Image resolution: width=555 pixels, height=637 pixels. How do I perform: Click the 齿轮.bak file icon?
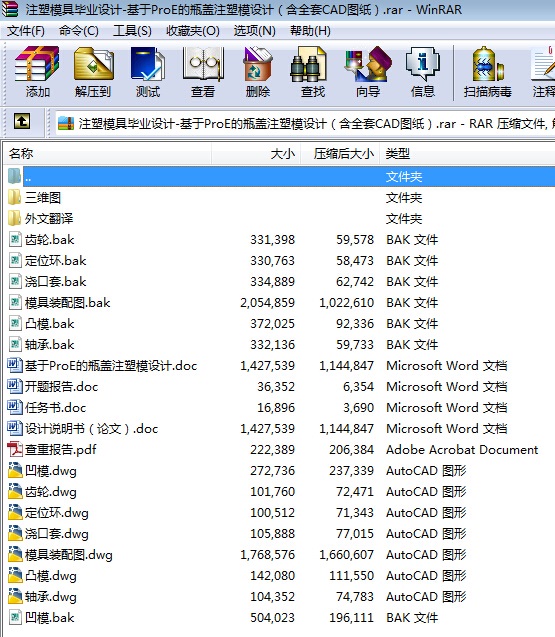click(x=15, y=240)
